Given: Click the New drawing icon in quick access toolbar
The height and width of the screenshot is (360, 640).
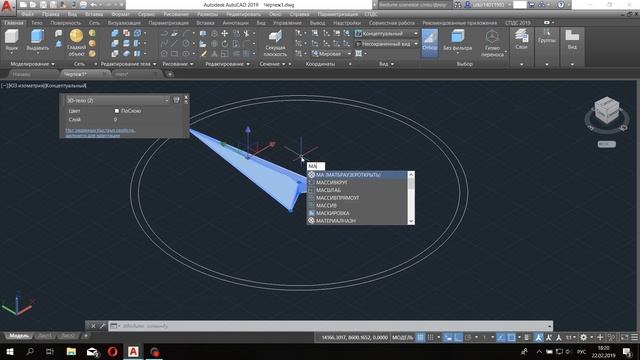Looking at the screenshot, I should click(23, 5).
